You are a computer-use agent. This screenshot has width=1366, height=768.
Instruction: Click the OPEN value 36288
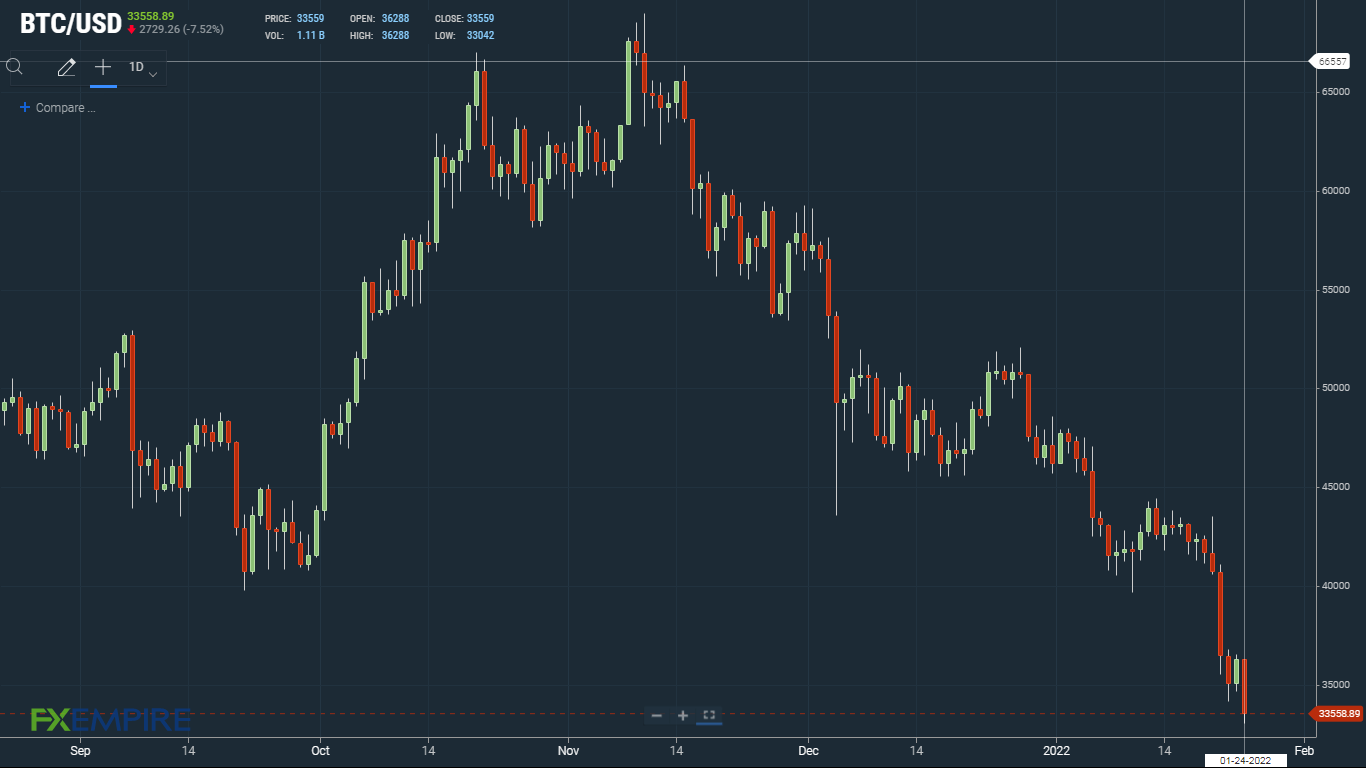pyautogui.click(x=395, y=19)
